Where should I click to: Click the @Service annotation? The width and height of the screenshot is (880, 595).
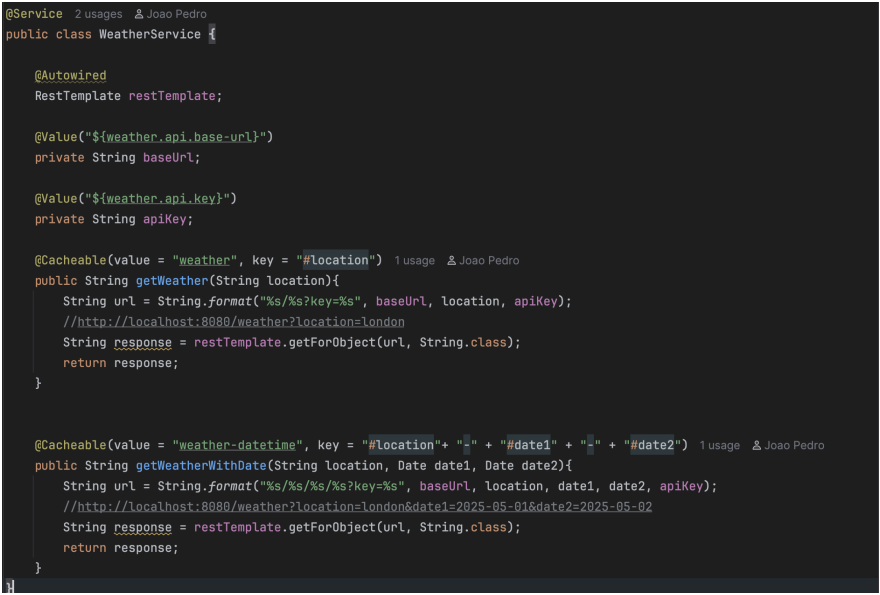[x=34, y=14]
